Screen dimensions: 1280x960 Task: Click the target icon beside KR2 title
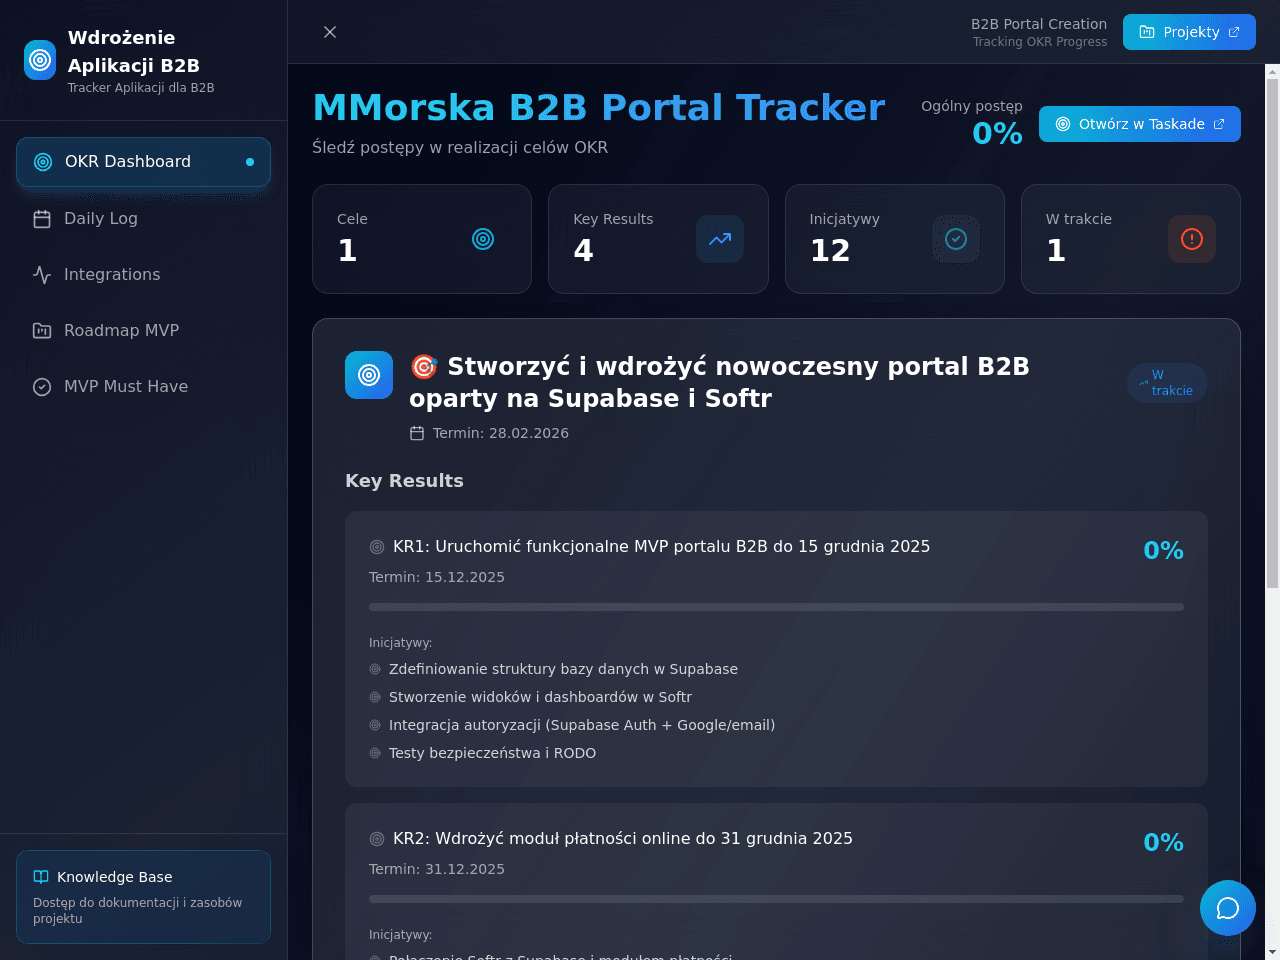click(x=377, y=839)
